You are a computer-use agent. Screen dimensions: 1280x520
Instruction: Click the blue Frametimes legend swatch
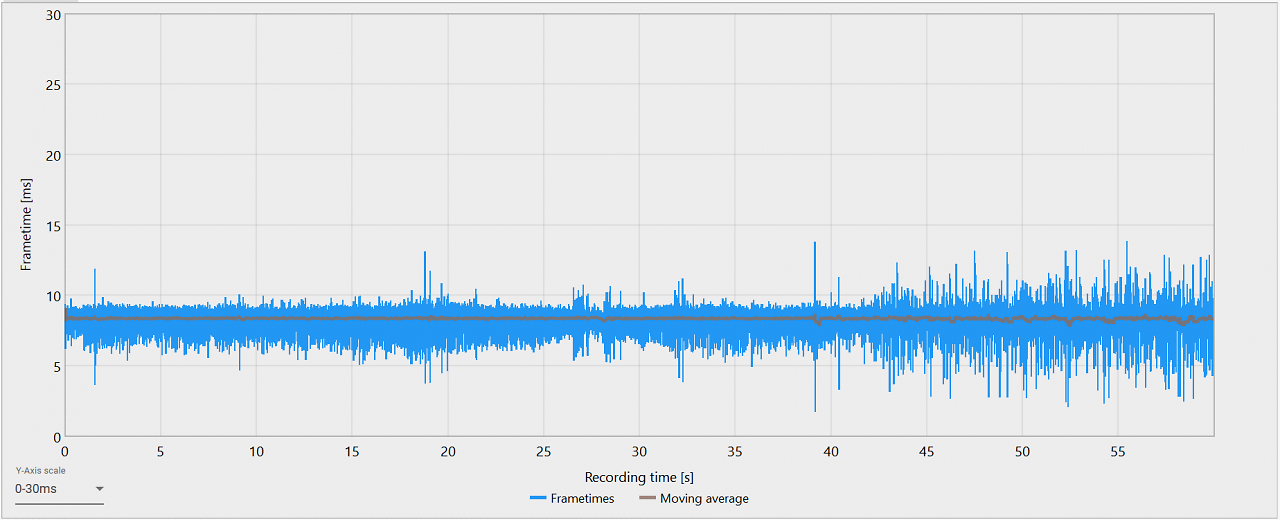tap(538, 498)
